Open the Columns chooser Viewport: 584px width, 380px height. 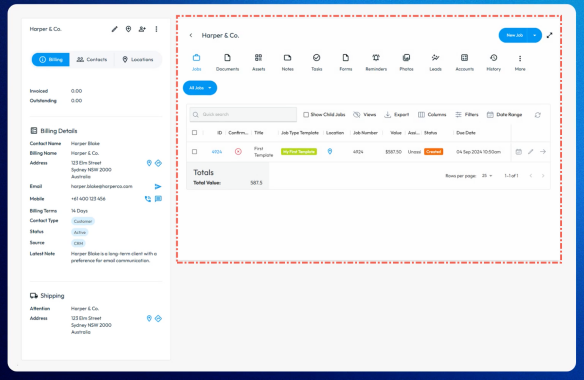pos(432,115)
